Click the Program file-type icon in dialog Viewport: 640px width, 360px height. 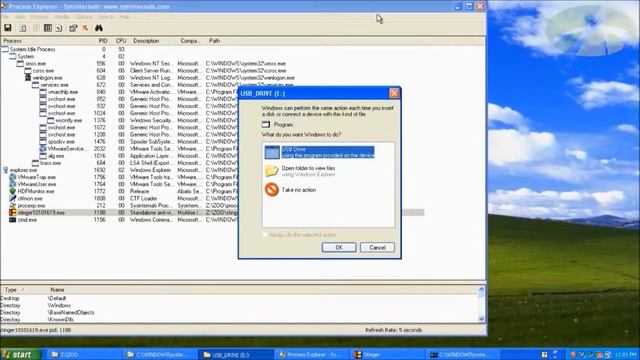[266, 124]
